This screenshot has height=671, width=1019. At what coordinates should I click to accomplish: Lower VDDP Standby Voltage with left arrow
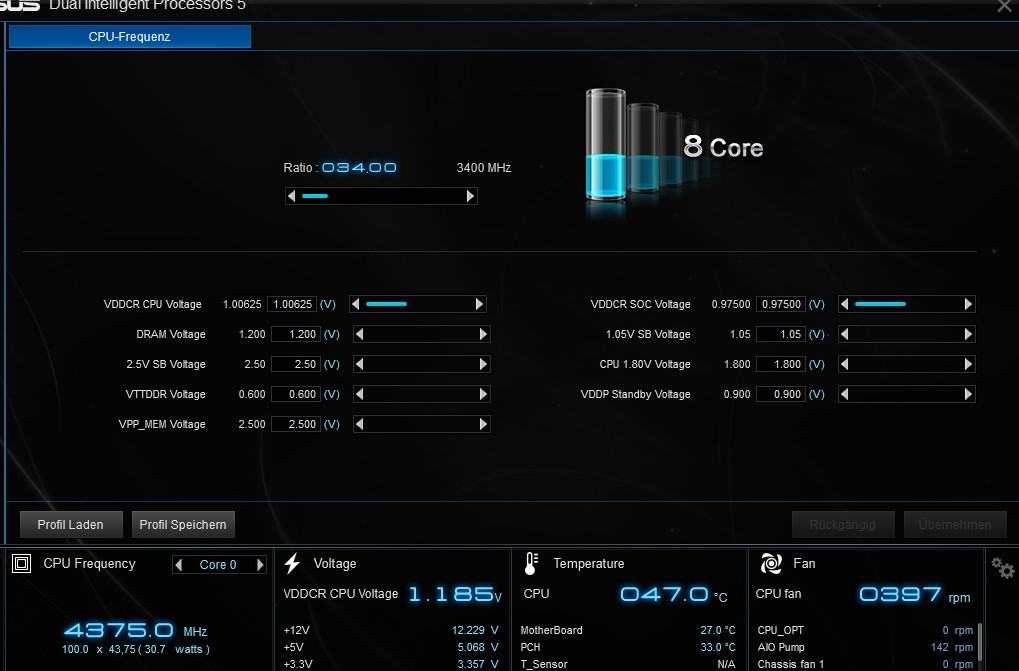point(844,394)
